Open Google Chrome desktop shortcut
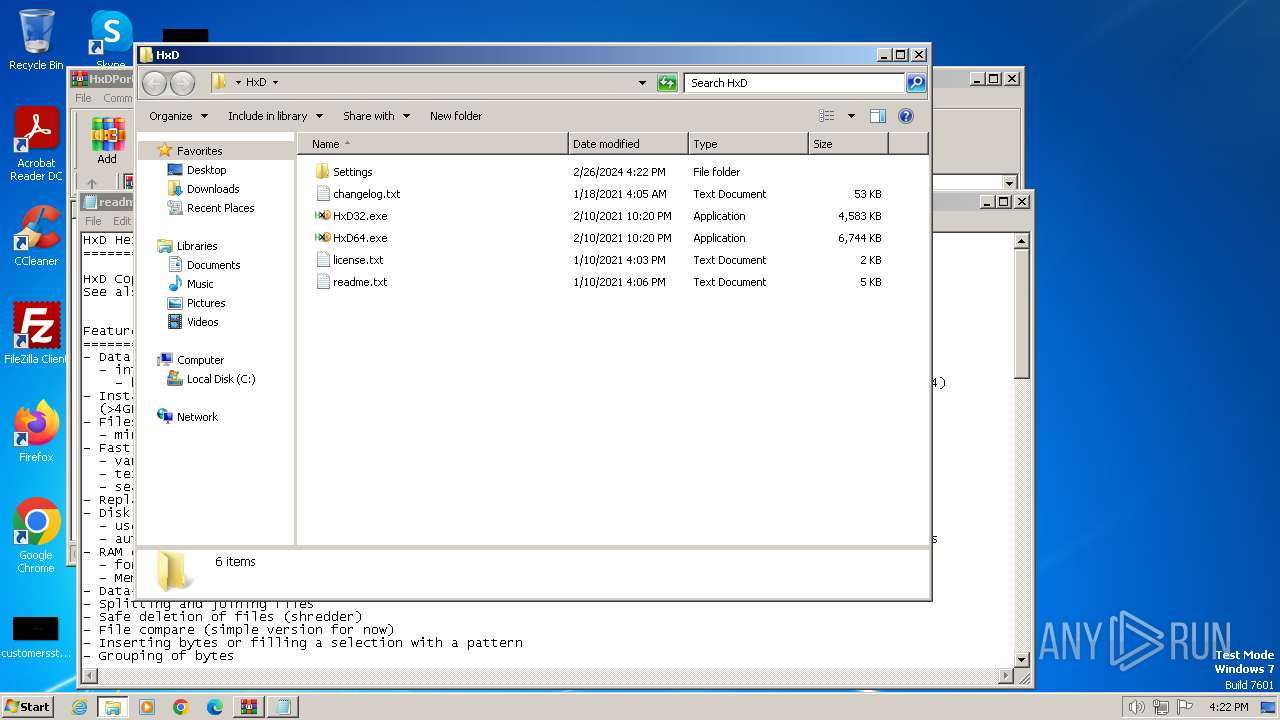 point(36,536)
